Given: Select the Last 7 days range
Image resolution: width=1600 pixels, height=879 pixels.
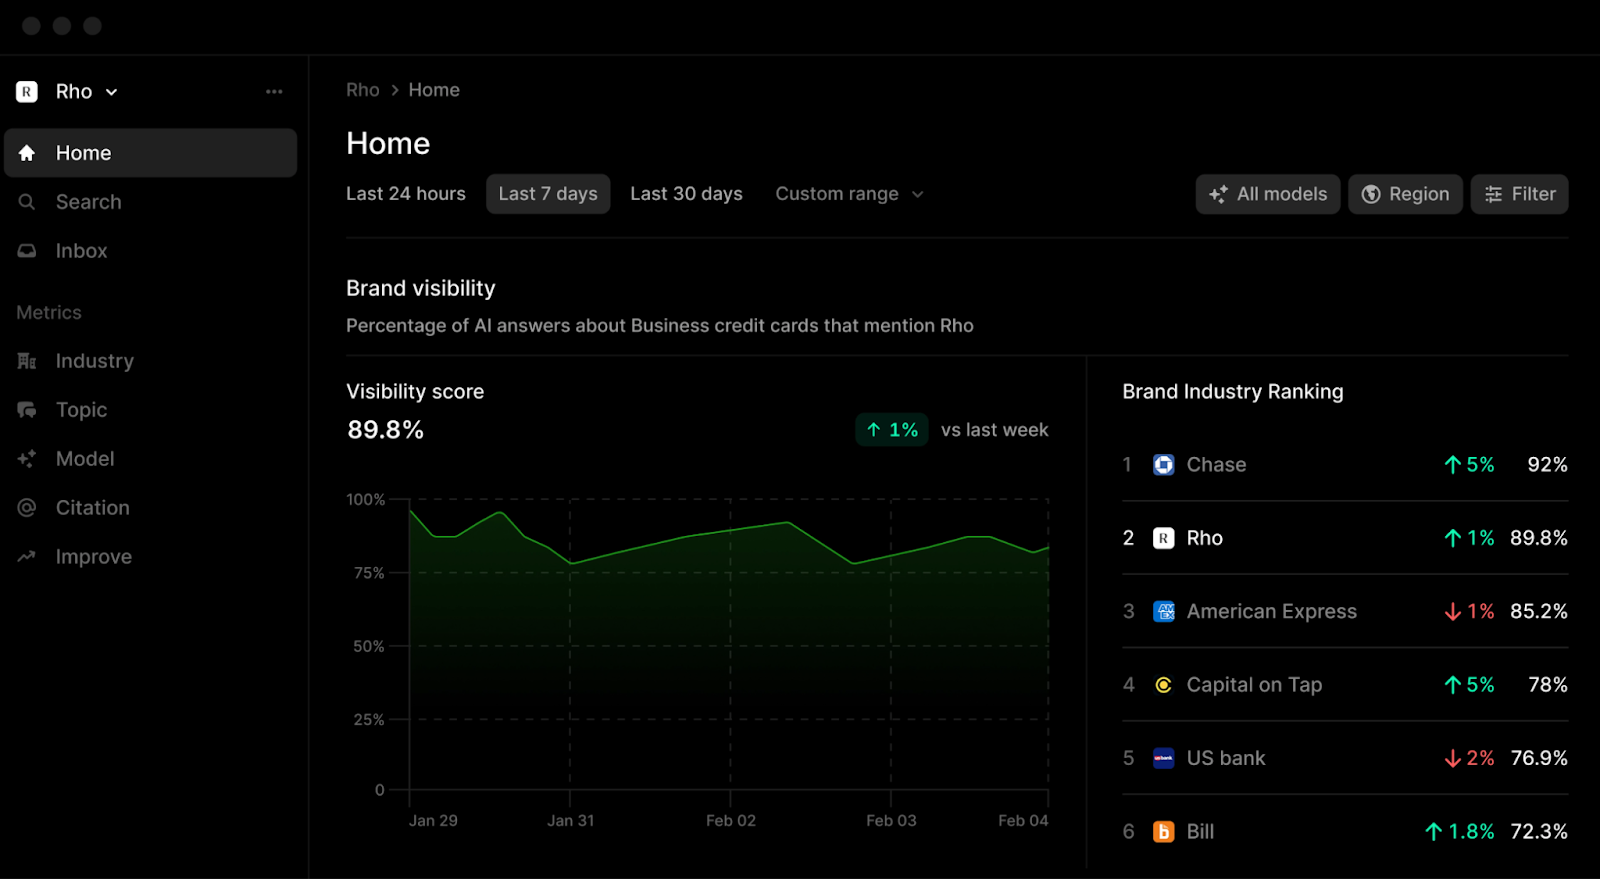Looking at the screenshot, I should pyautogui.click(x=548, y=194).
